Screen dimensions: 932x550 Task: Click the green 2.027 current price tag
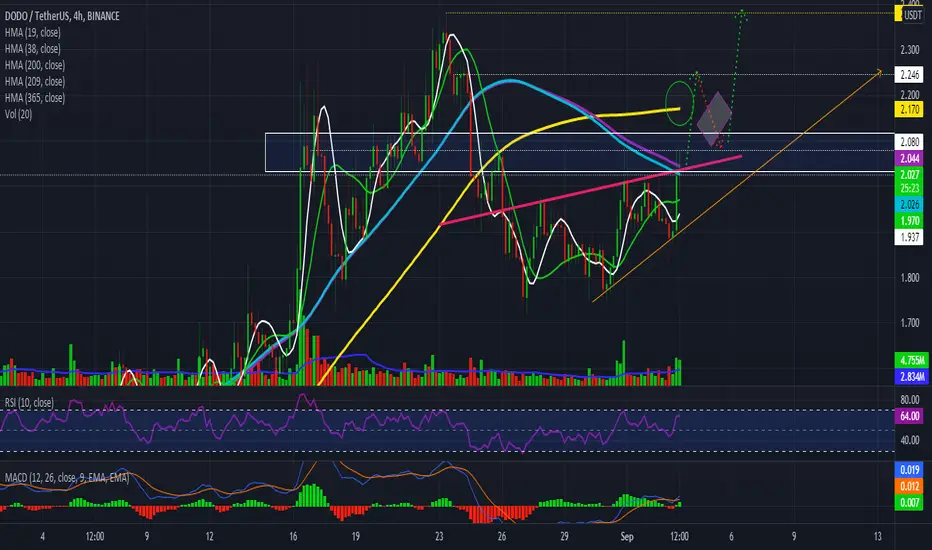coord(909,175)
